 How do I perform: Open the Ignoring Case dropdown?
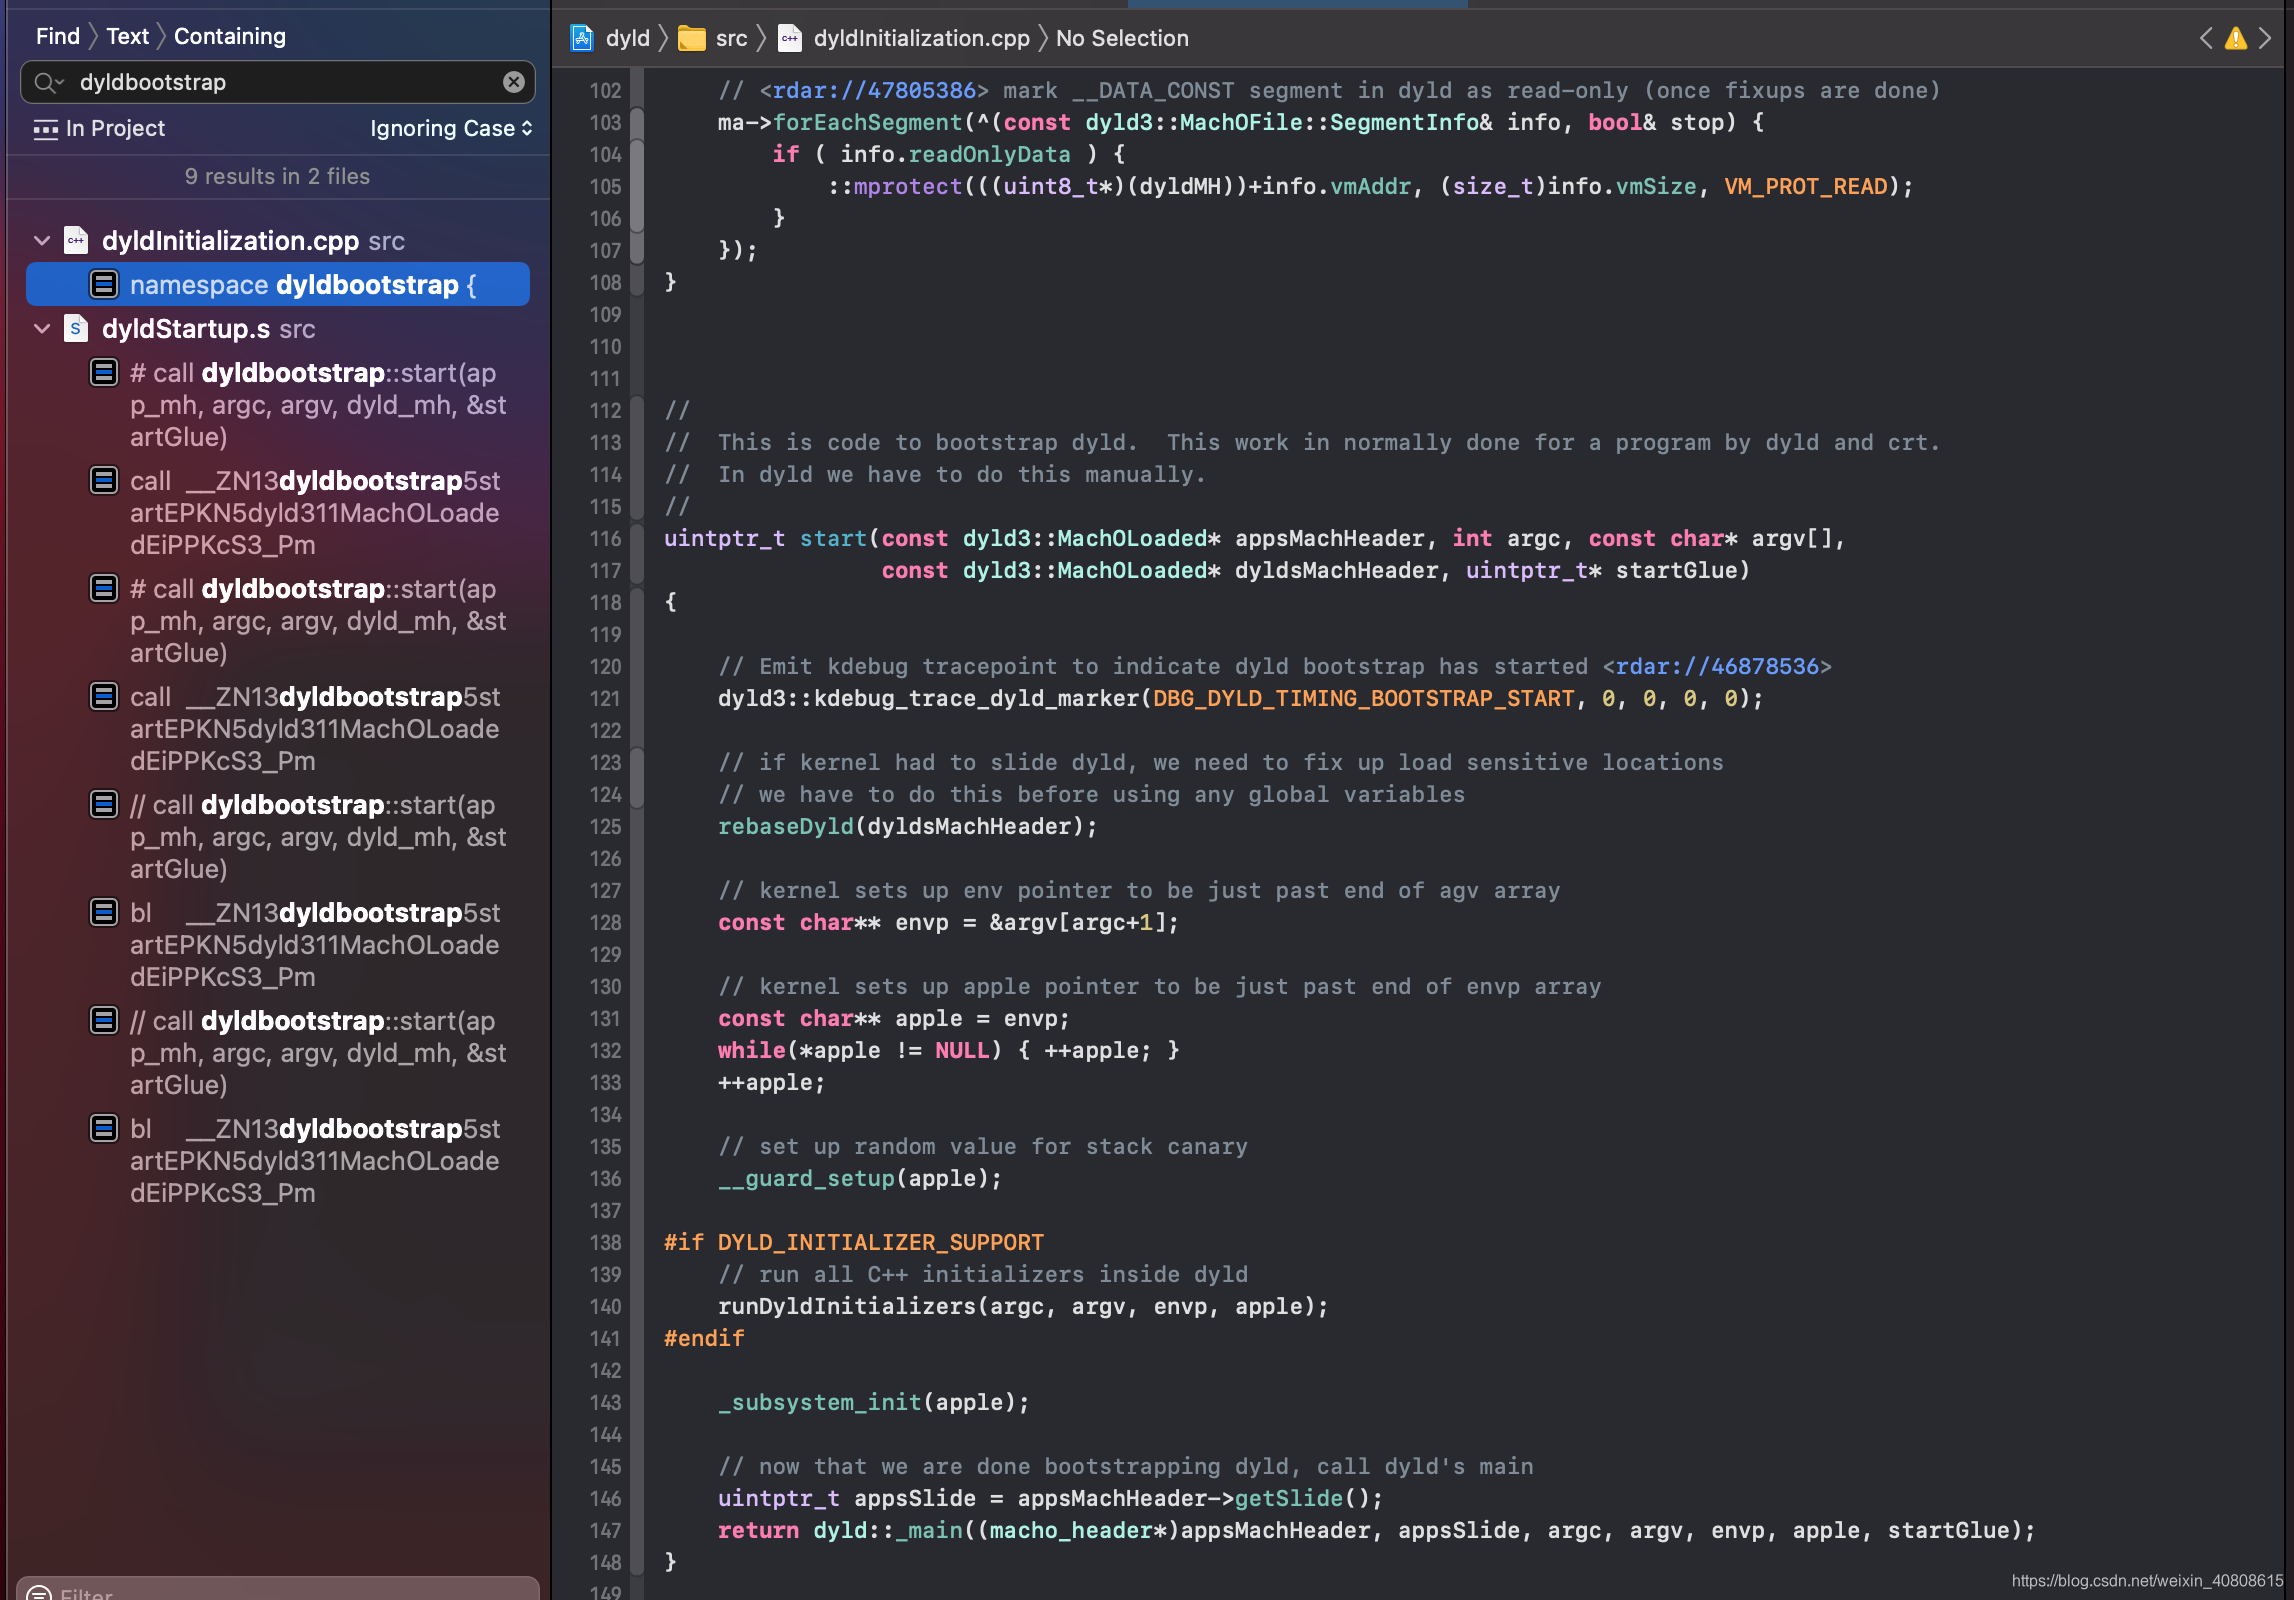[450, 129]
